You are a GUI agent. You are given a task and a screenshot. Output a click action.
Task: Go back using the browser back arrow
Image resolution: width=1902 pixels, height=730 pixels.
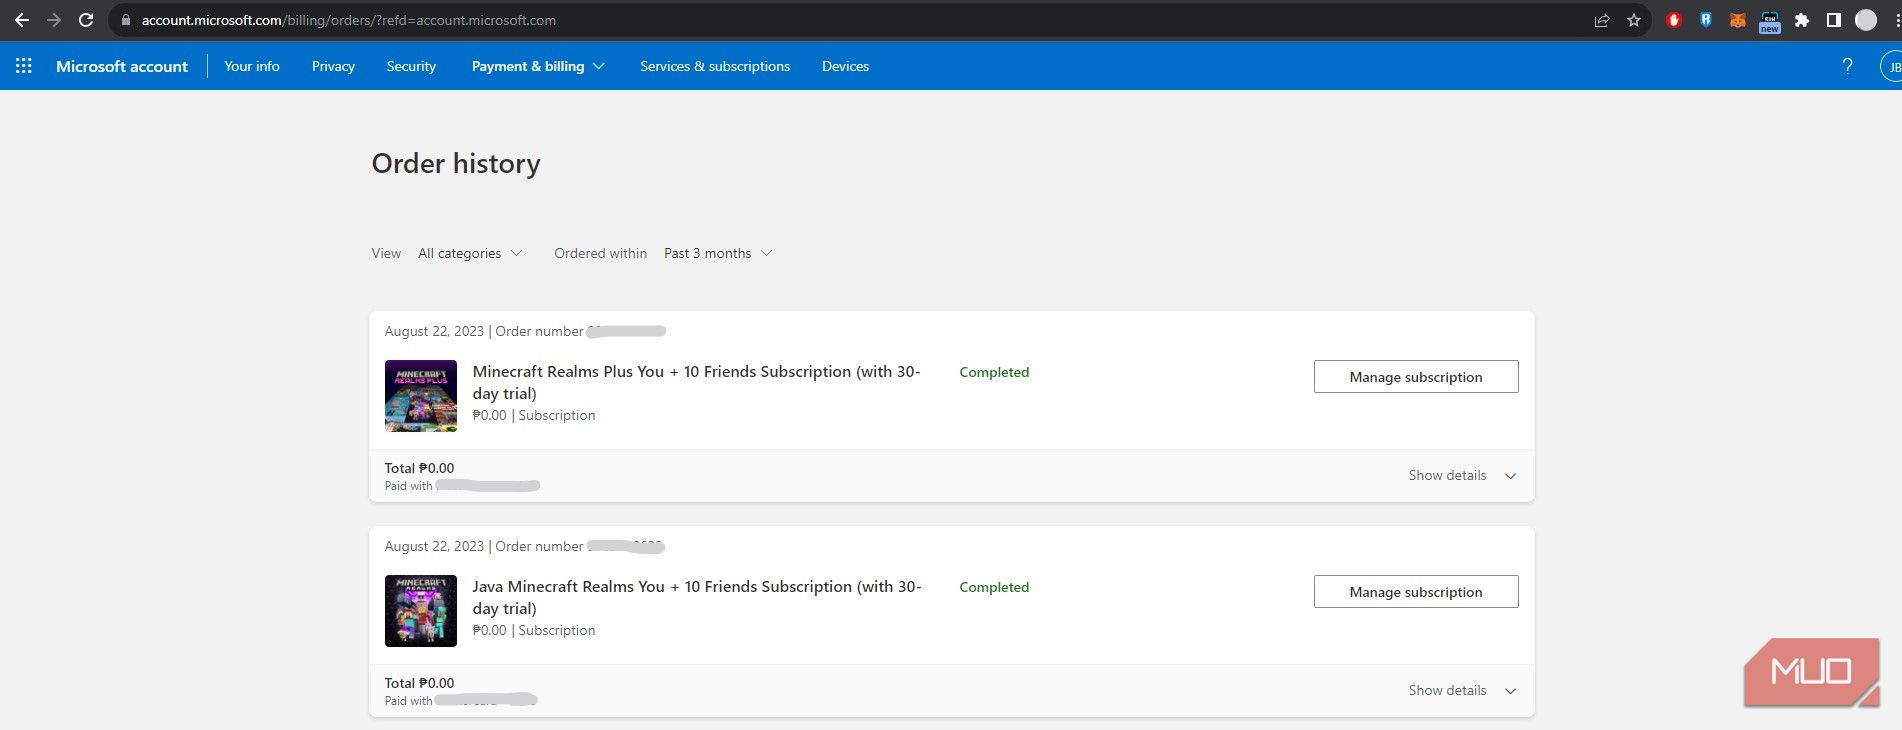[x=22, y=20]
